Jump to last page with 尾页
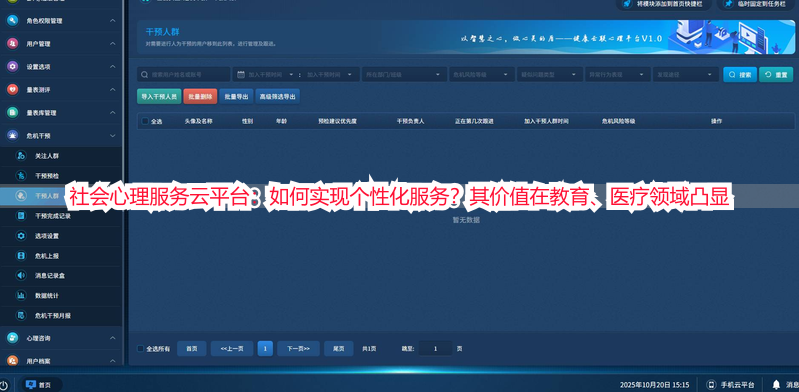Viewport: 799px width, 392px height. pyautogui.click(x=339, y=349)
